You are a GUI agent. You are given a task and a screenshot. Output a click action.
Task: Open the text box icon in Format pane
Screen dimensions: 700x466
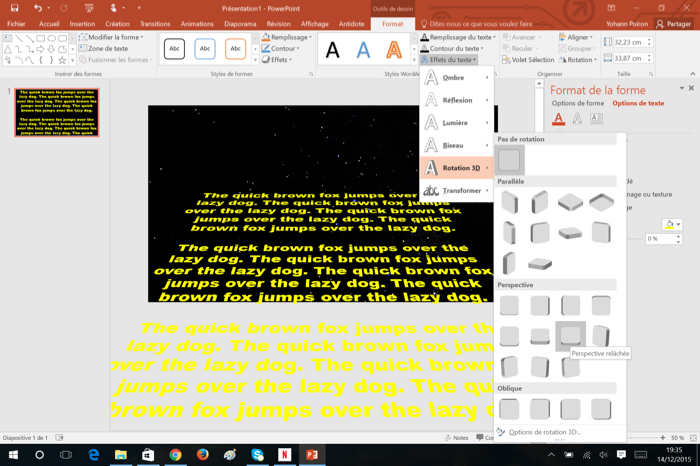(x=597, y=119)
